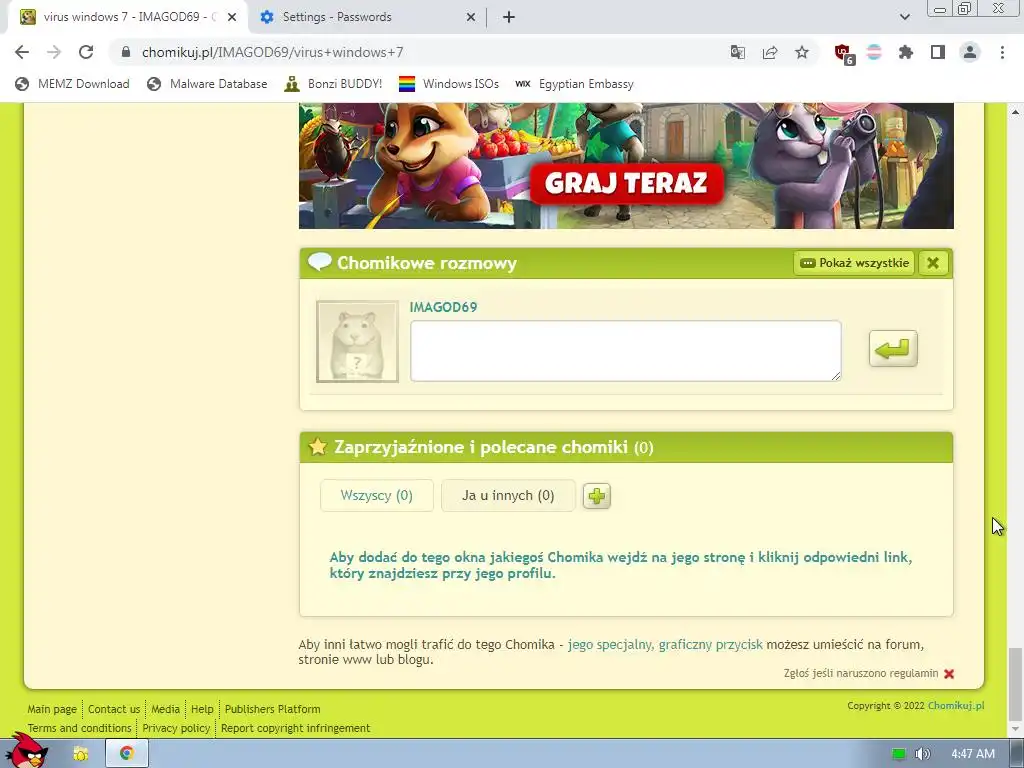Select the Wszyscy (0) tab
The image size is (1024, 768).
[x=377, y=496]
